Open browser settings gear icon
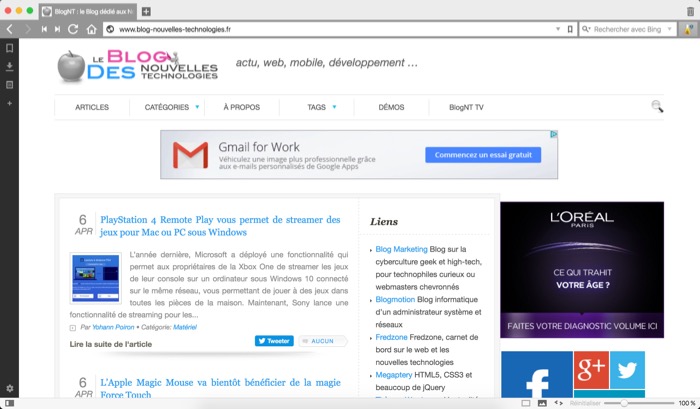This screenshot has height=409, width=700. coord(9,388)
